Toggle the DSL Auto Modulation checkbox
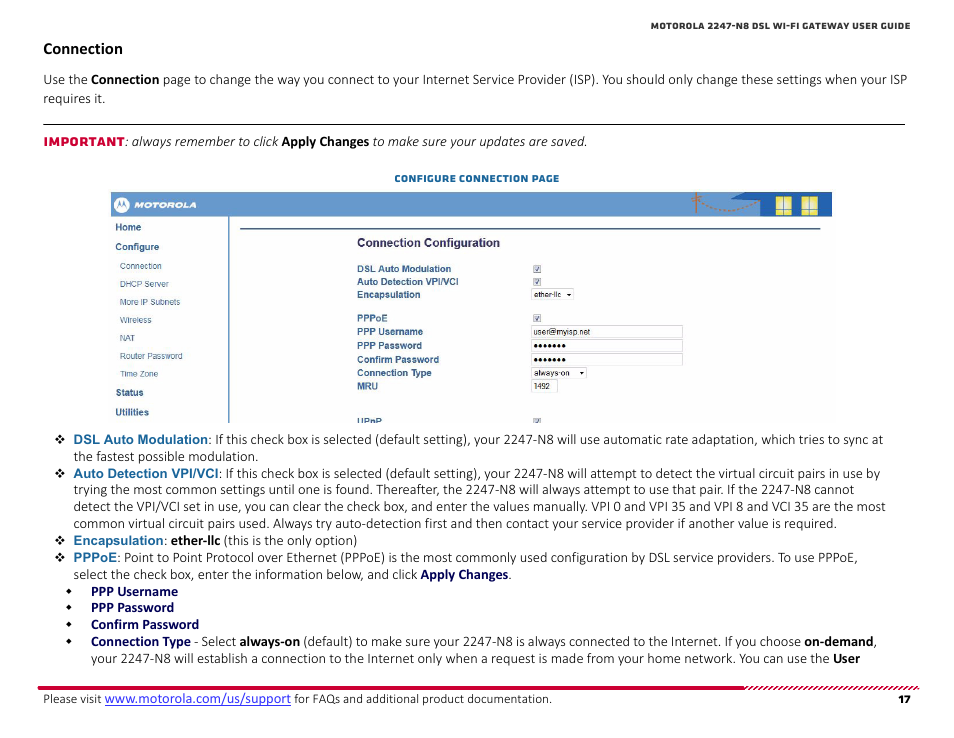Screen dimensions: 954x738 pyautogui.click(x=537, y=269)
